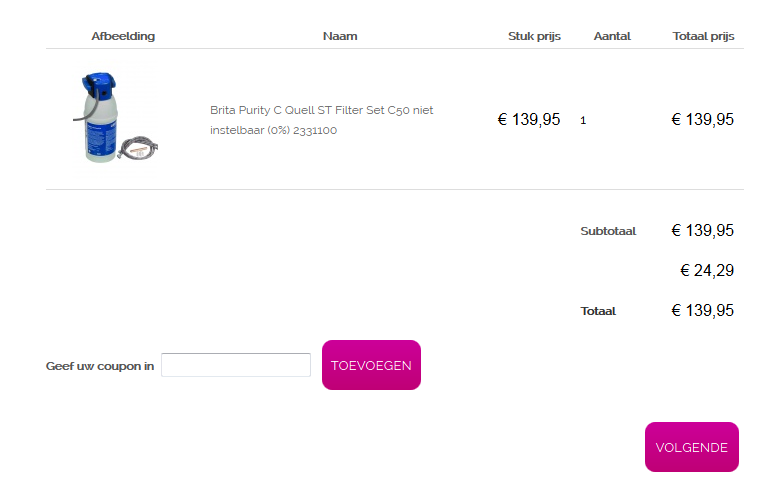
Task: Select the subtotal amount € 139,95
Action: 702,231
